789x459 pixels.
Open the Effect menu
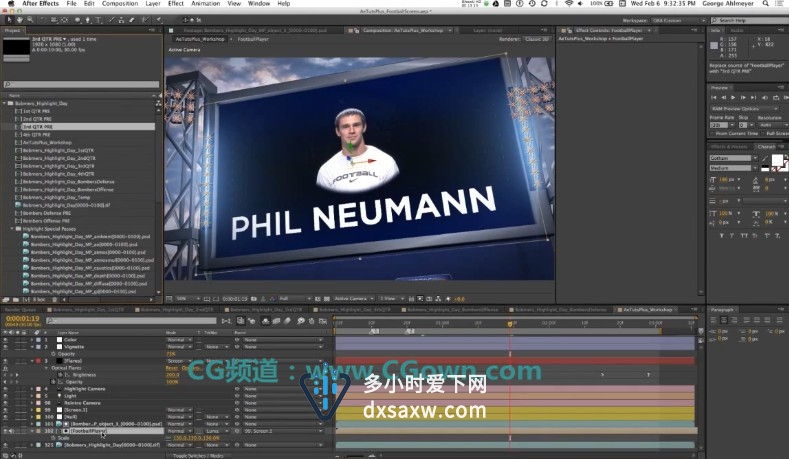[176, 4]
